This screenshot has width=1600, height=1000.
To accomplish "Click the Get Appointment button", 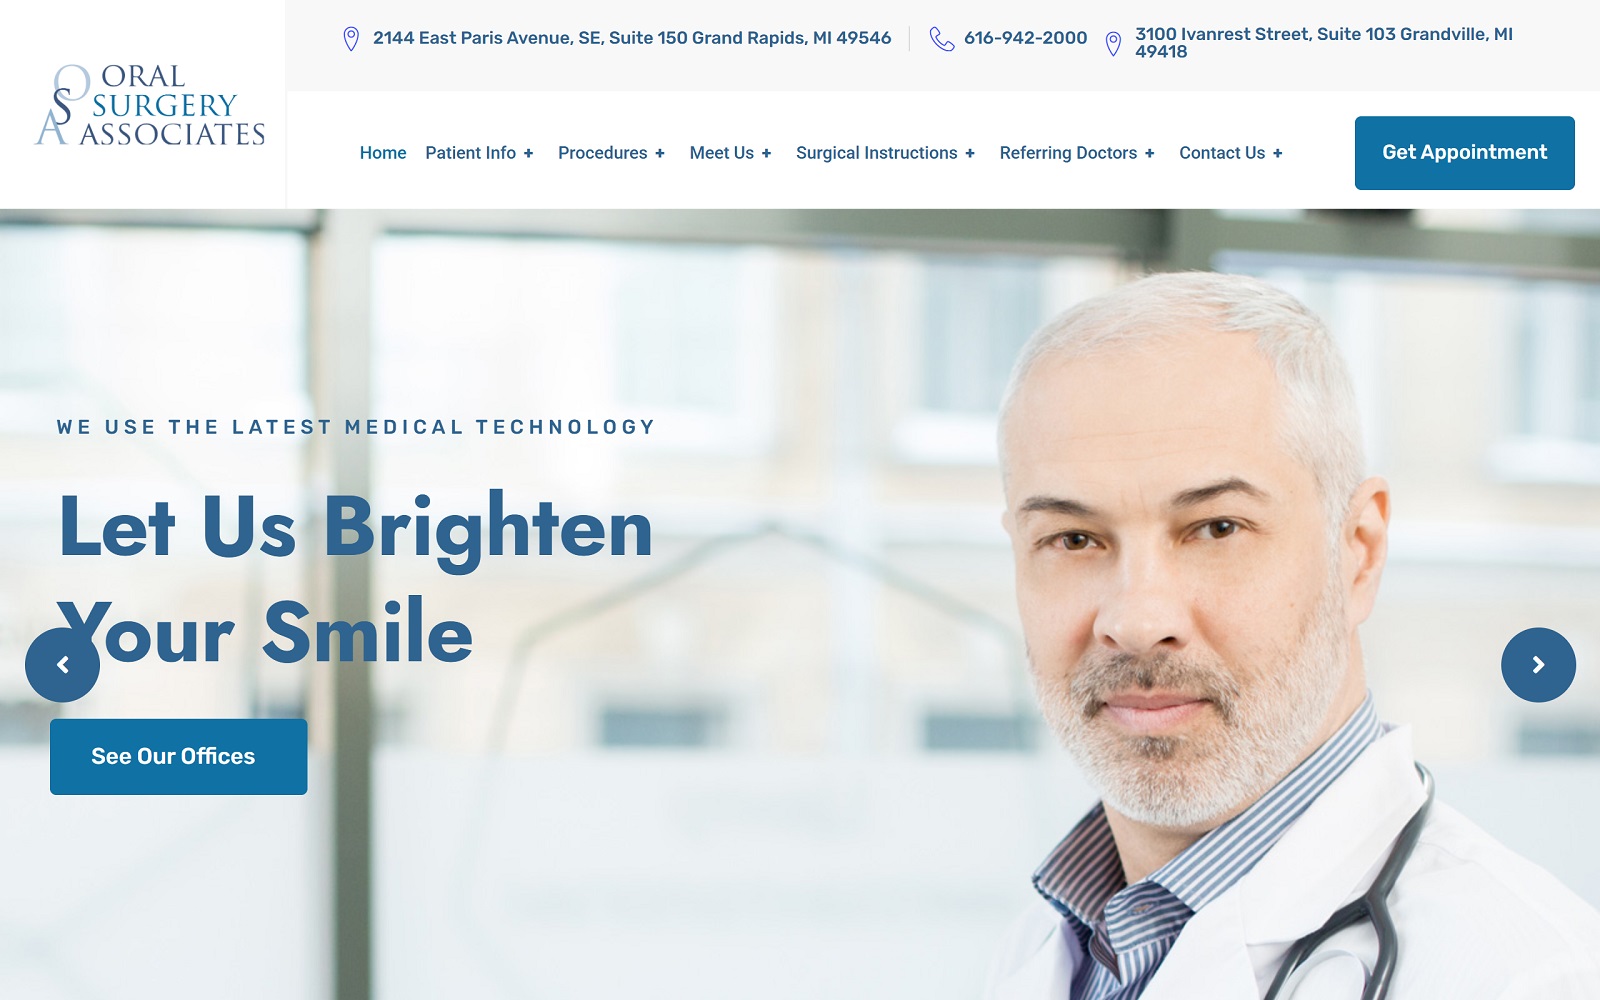I will pyautogui.click(x=1464, y=153).
